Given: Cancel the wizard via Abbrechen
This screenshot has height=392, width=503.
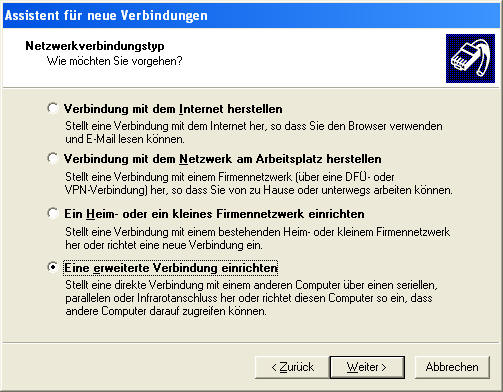Looking at the screenshot, I should 452,367.
